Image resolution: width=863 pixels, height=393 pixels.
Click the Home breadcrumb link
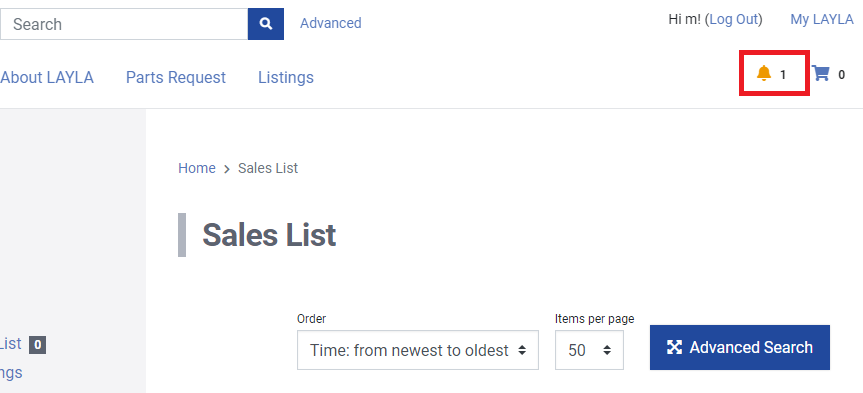pos(196,168)
